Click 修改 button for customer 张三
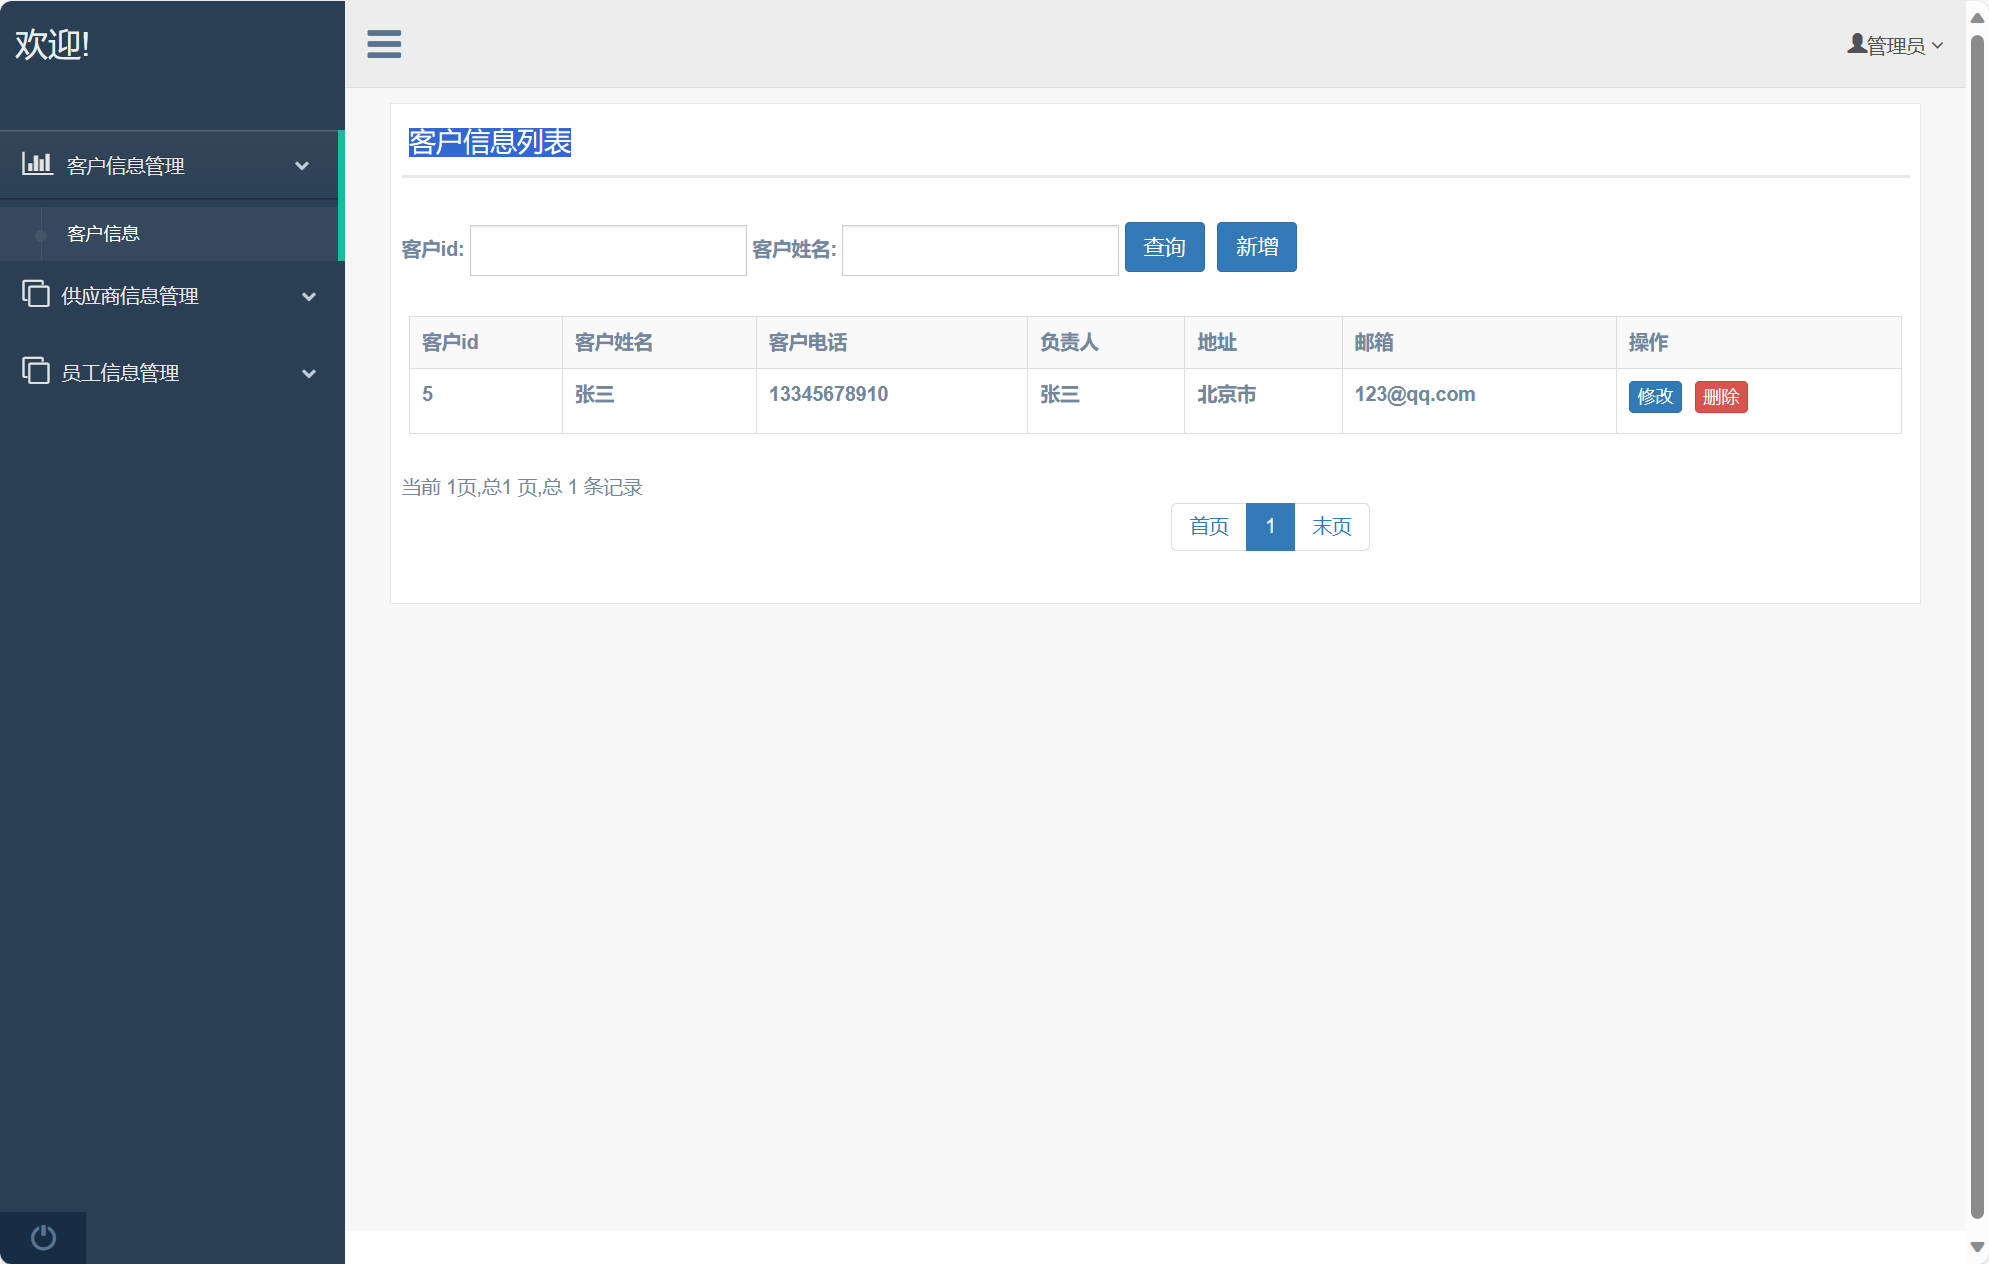This screenshot has height=1264, width=1989. pyautogui.click(x=1654, y=397)
